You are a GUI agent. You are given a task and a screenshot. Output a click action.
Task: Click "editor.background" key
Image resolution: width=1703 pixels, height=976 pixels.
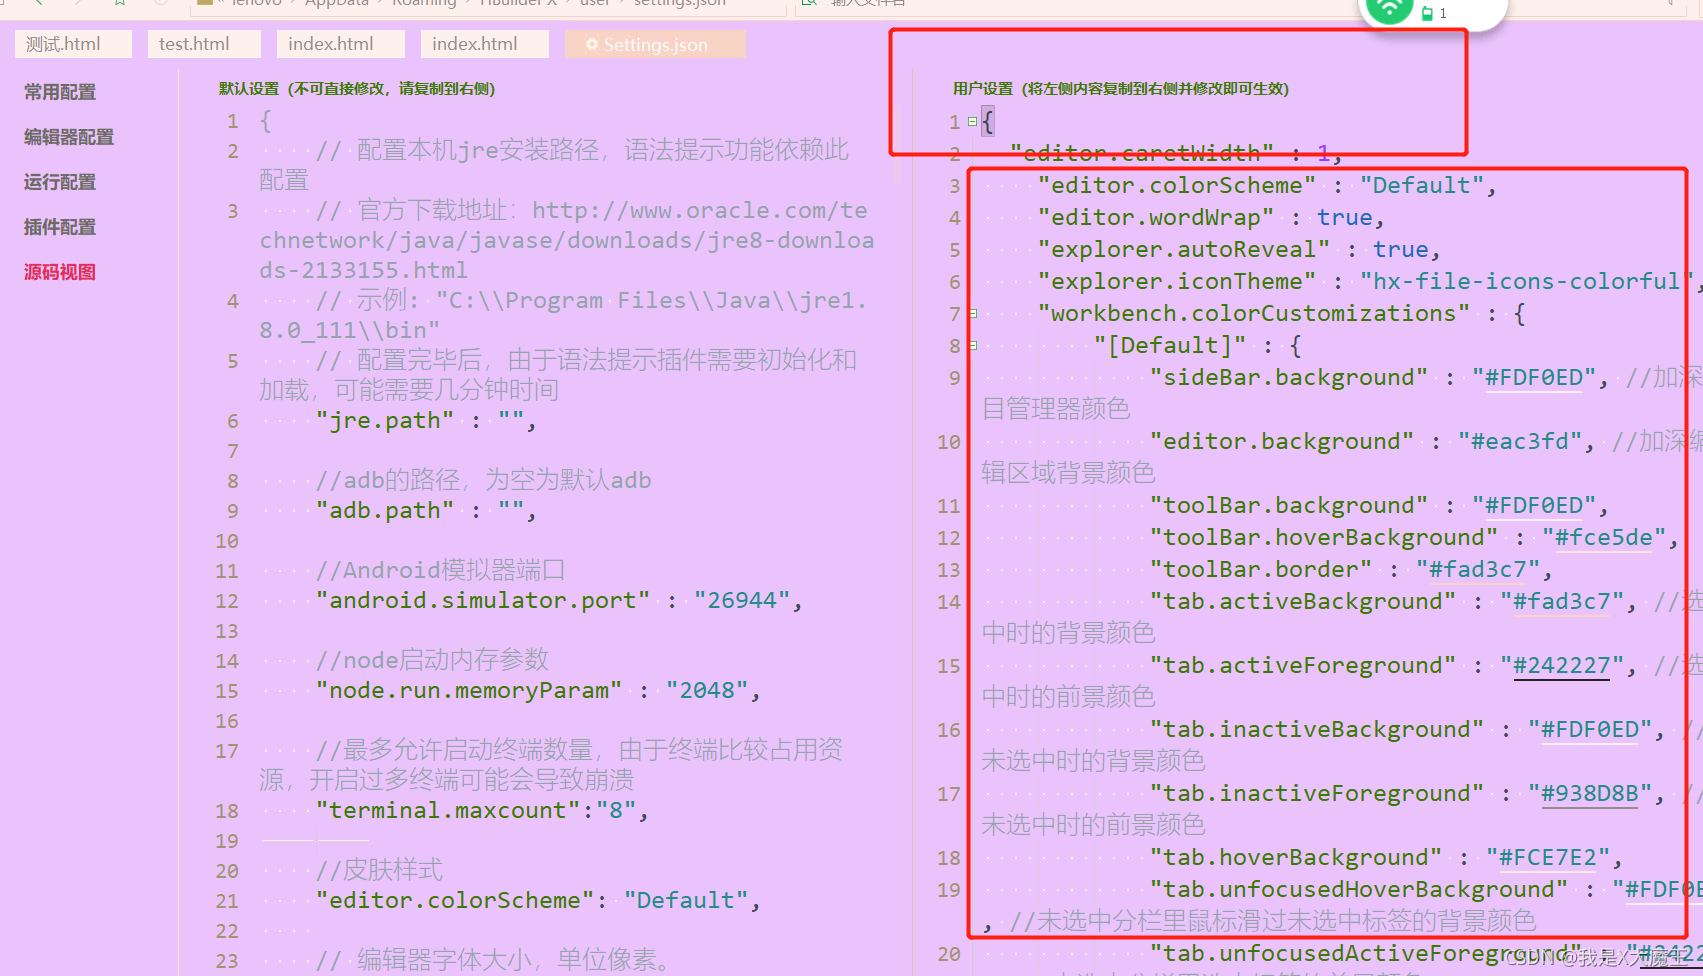1282,442
